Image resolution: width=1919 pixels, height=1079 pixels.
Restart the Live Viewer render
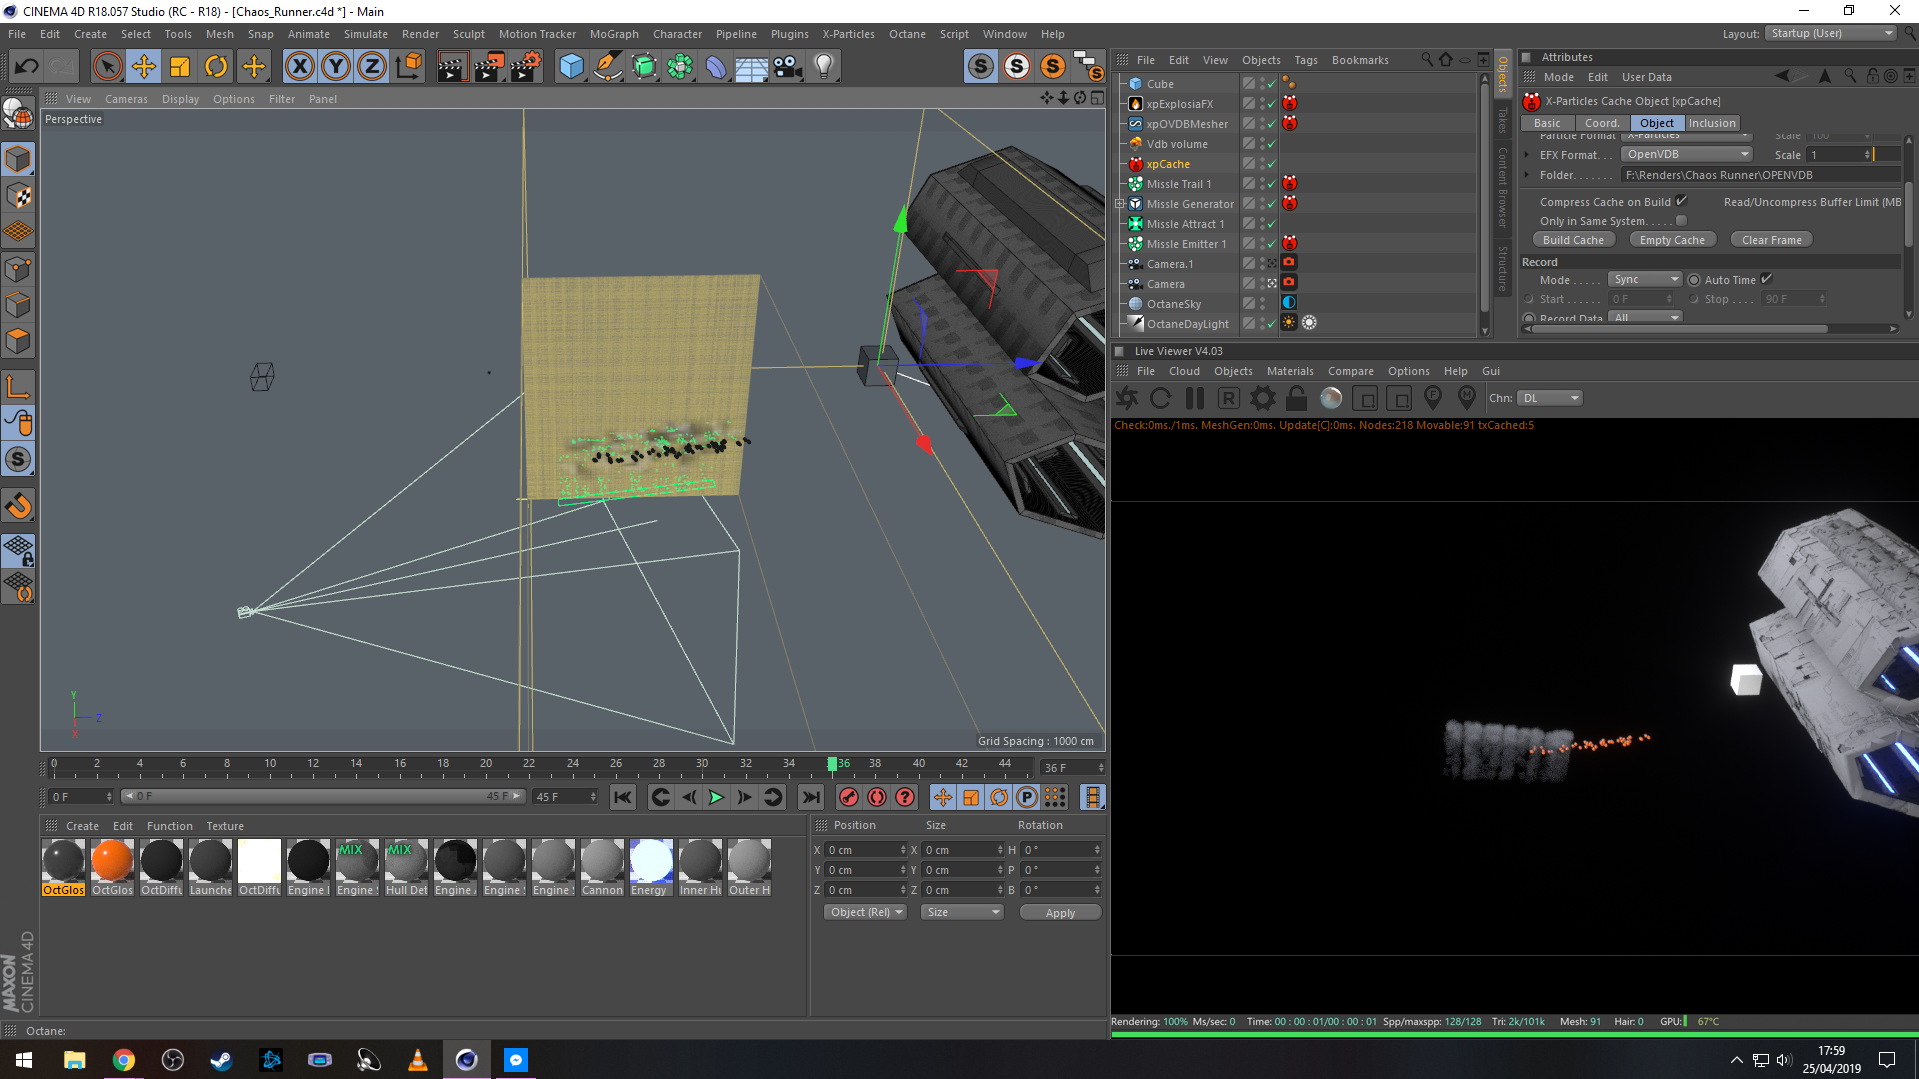[1160, 398]
